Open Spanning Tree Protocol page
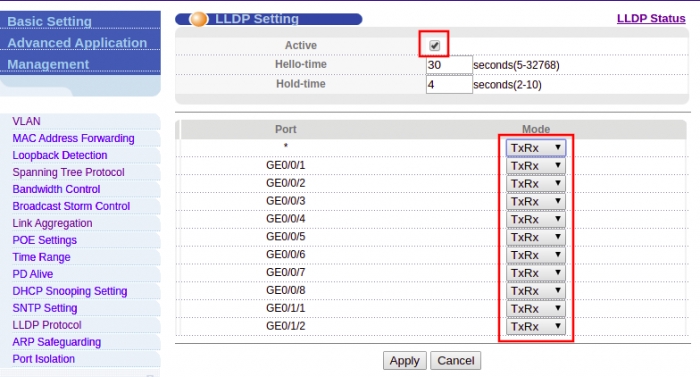 (x=68, y=172)
